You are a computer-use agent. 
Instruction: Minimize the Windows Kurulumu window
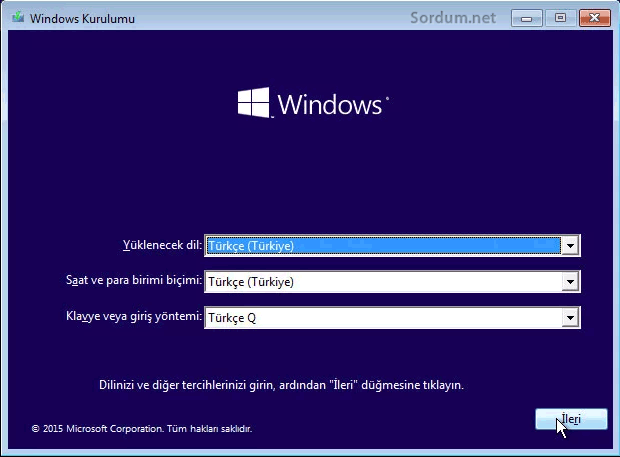pyautogui.click(x=526, y=18)
